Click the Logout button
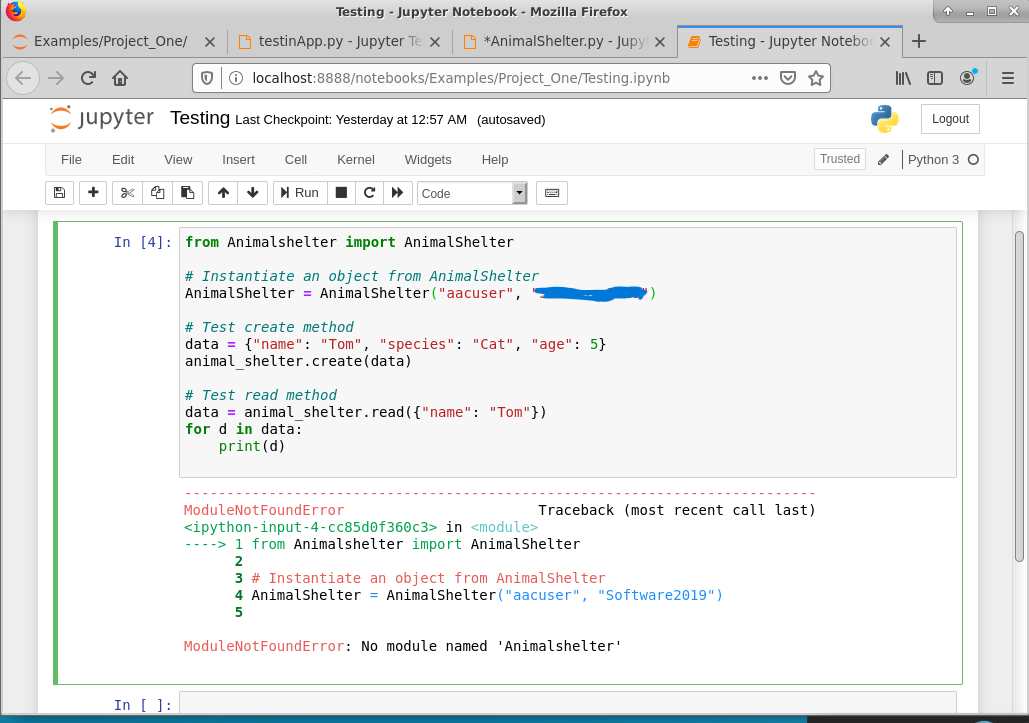 pyautogui.click(x=950, y=119)
